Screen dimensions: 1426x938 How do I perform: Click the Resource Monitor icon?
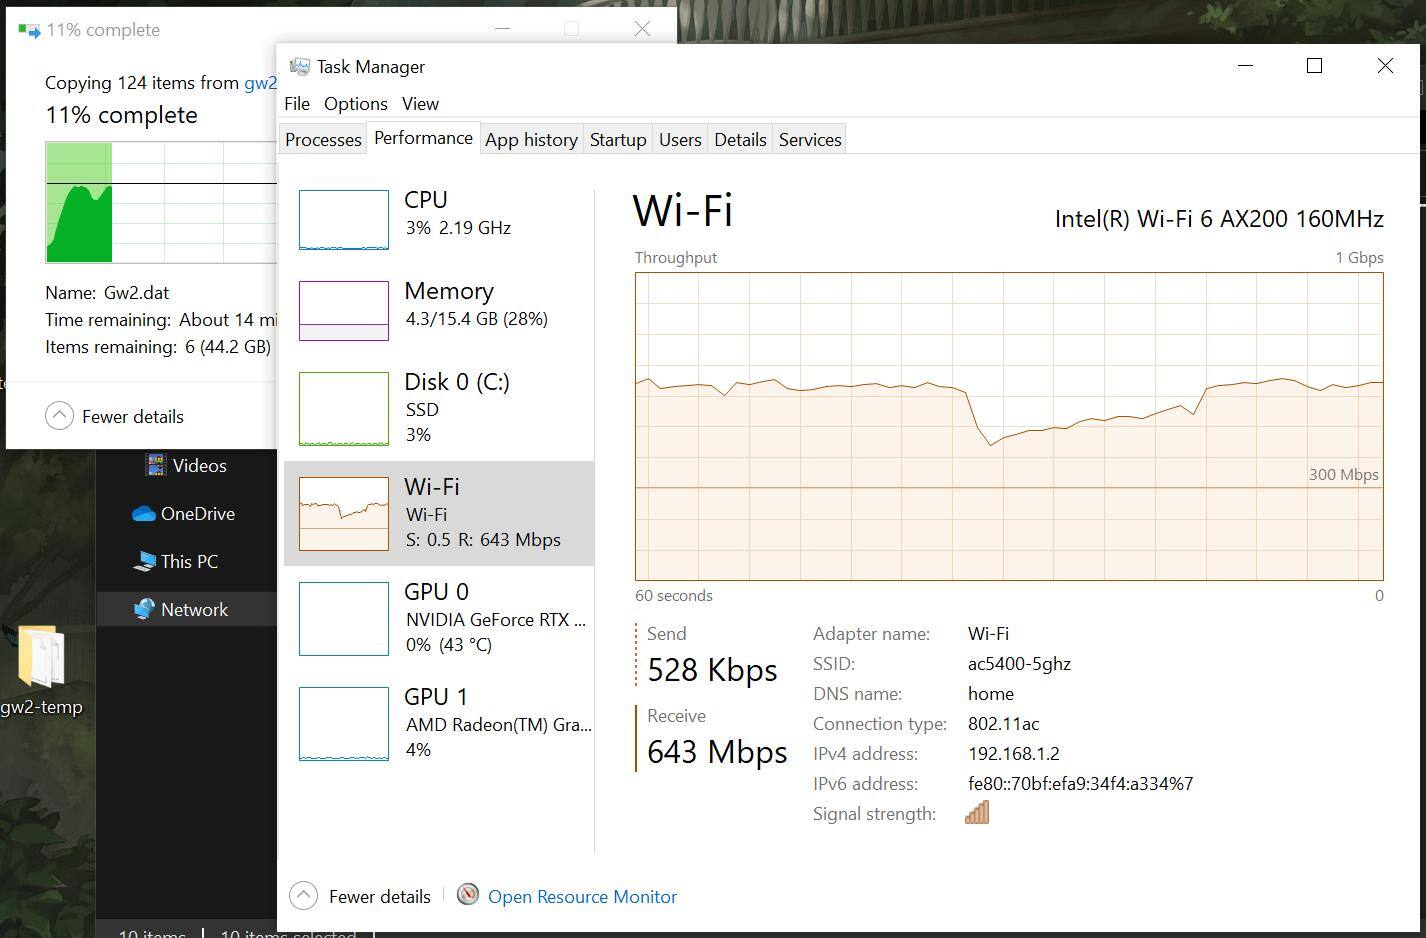467,895
